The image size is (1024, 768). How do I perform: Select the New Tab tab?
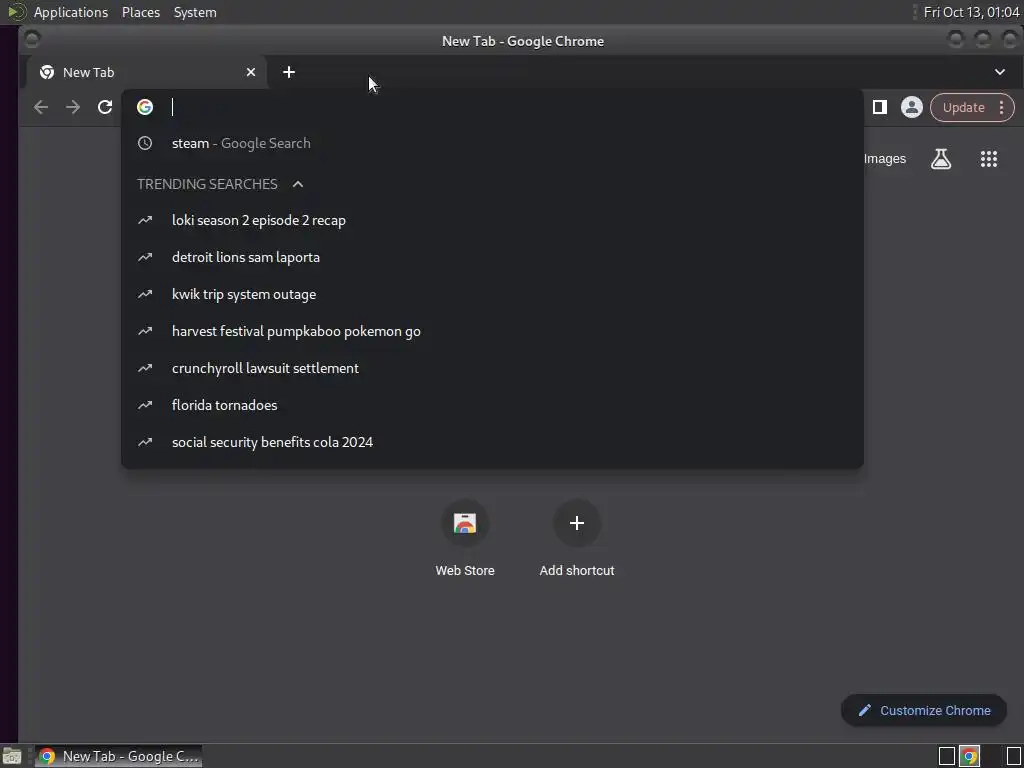[147, 72]
